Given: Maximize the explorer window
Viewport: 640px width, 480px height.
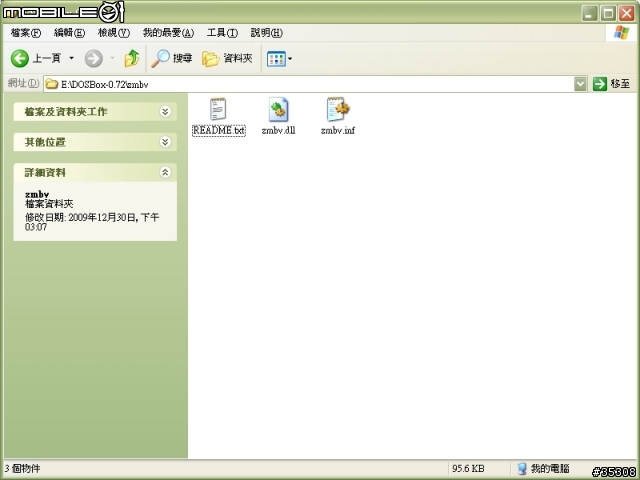Looking at the screenshot, I should pyautogui.click(x=608, y=13).
